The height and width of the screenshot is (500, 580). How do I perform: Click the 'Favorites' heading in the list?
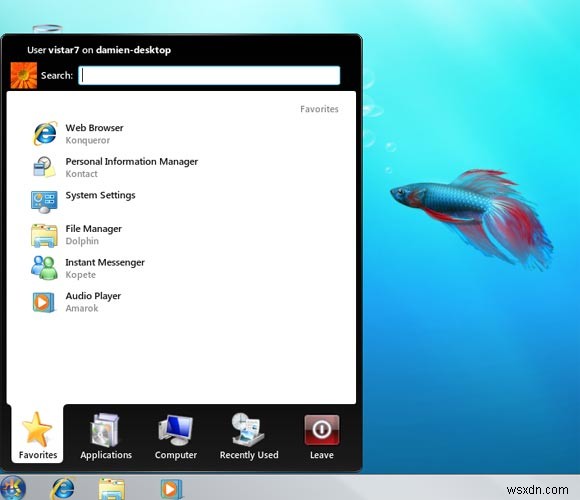point(319,109)
